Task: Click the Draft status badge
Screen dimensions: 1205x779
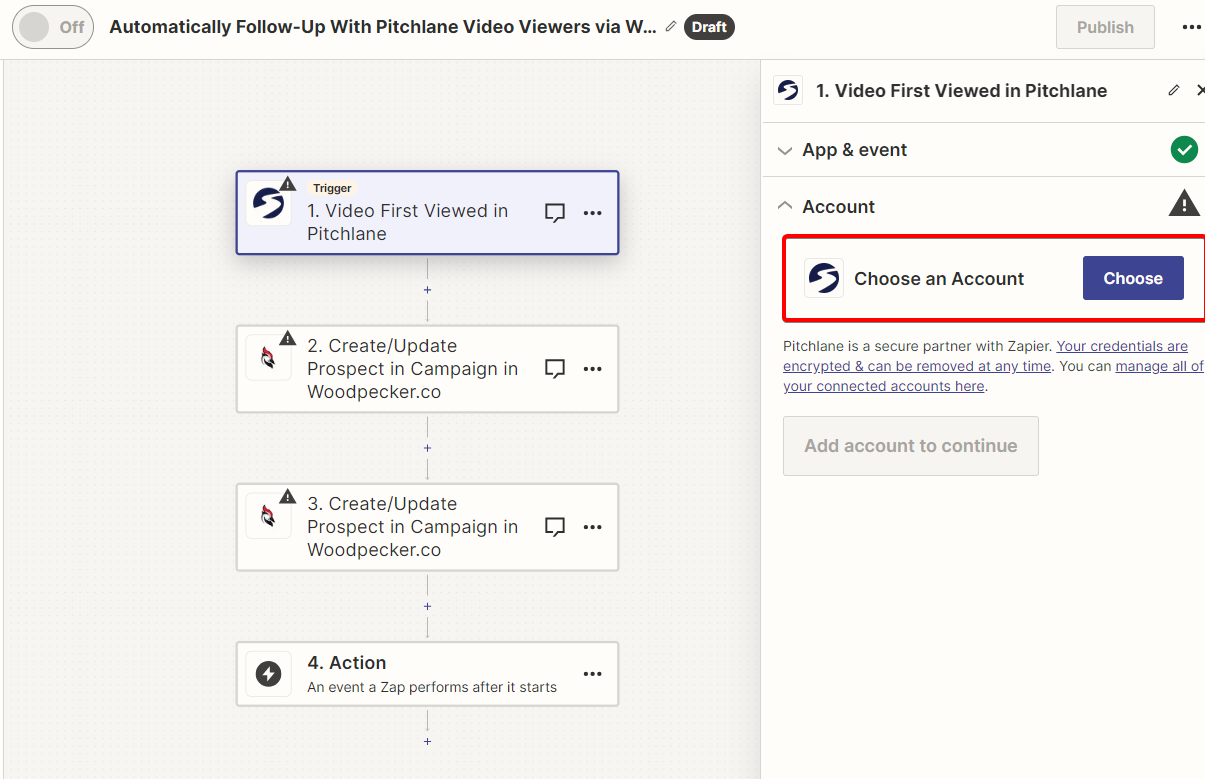Action: point(709,27)
